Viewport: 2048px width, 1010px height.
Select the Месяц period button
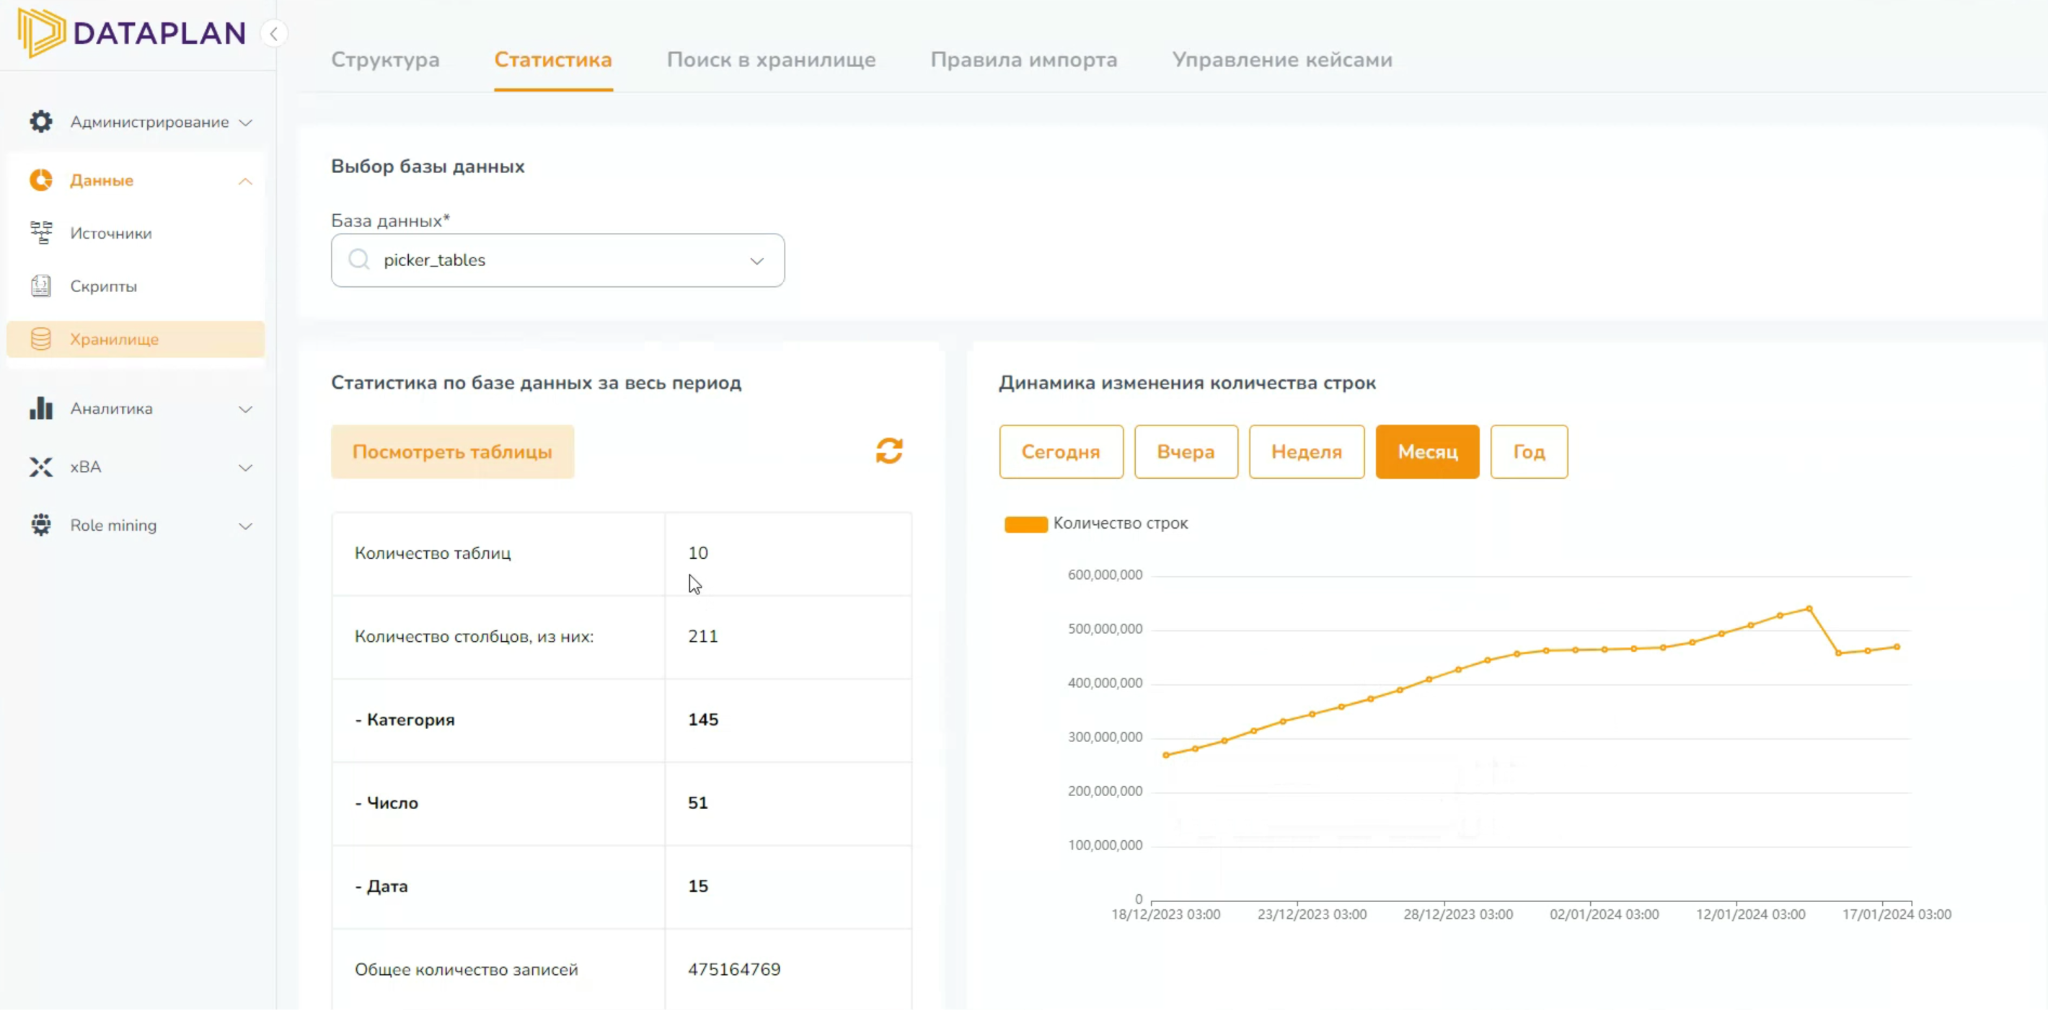(1427, 452)
